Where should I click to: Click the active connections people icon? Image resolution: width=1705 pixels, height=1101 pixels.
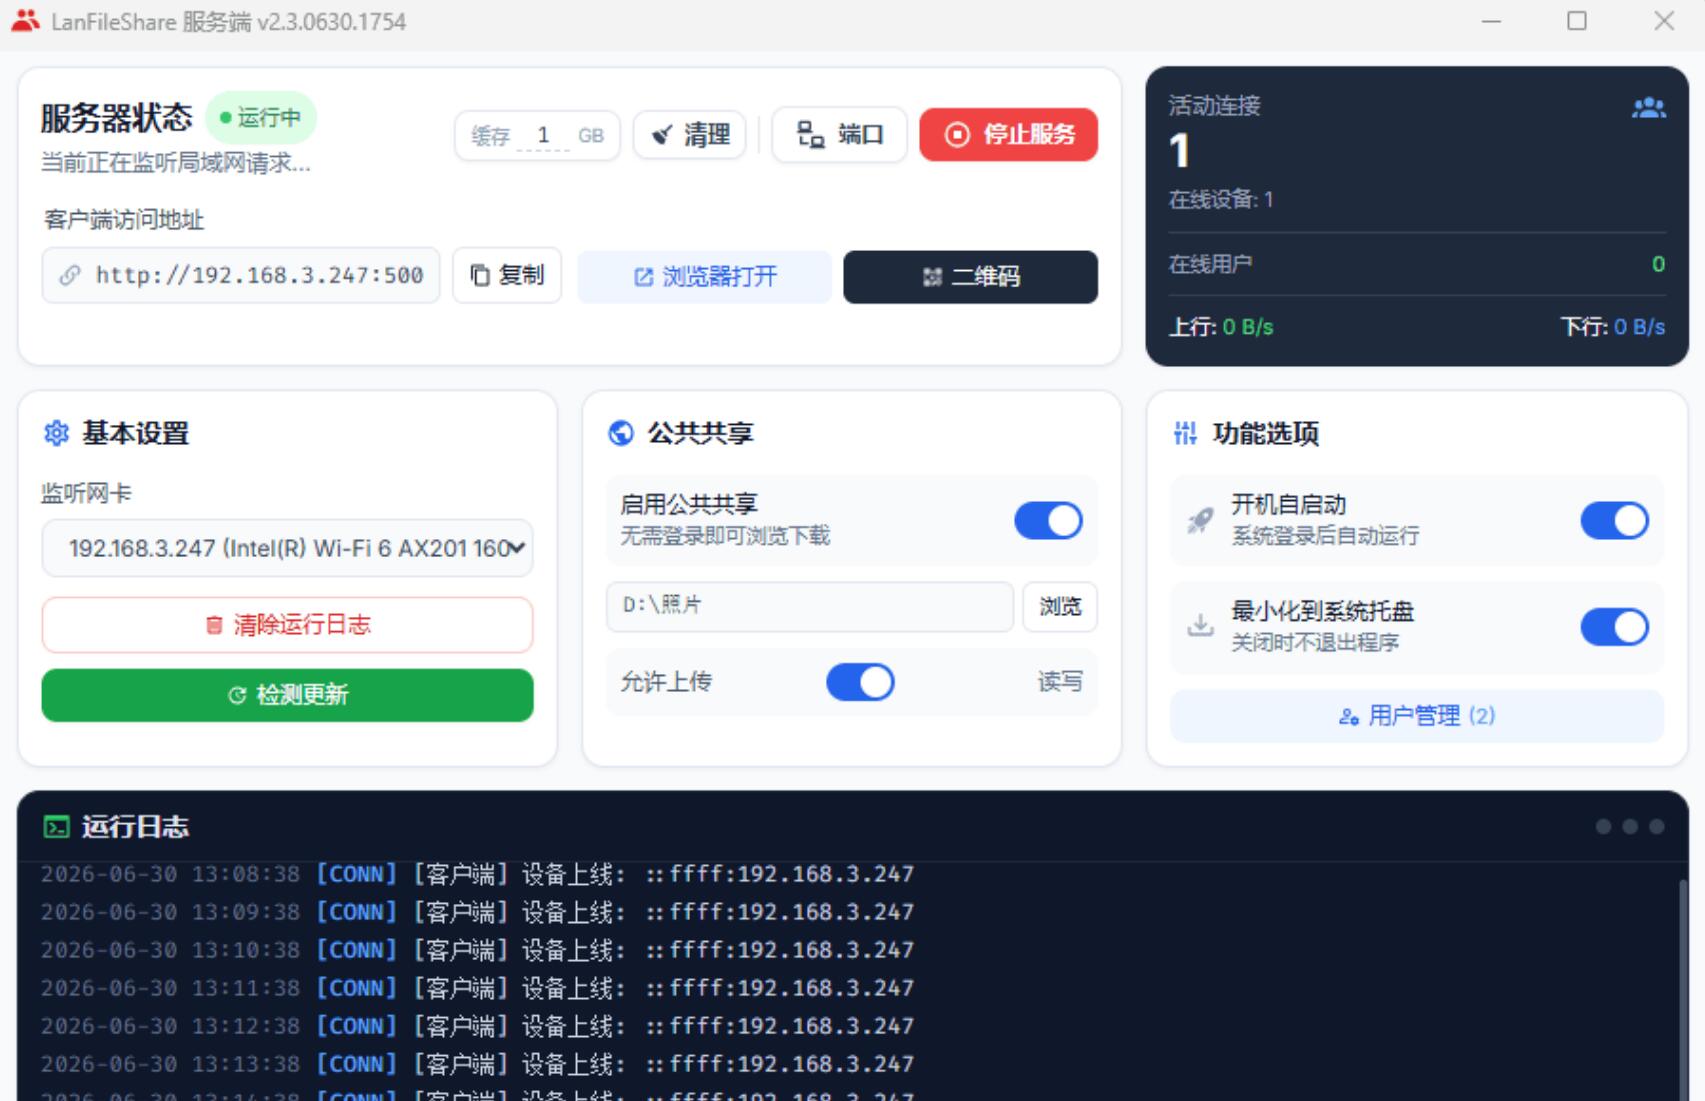pyautogui.click(x=1648, y=108)
